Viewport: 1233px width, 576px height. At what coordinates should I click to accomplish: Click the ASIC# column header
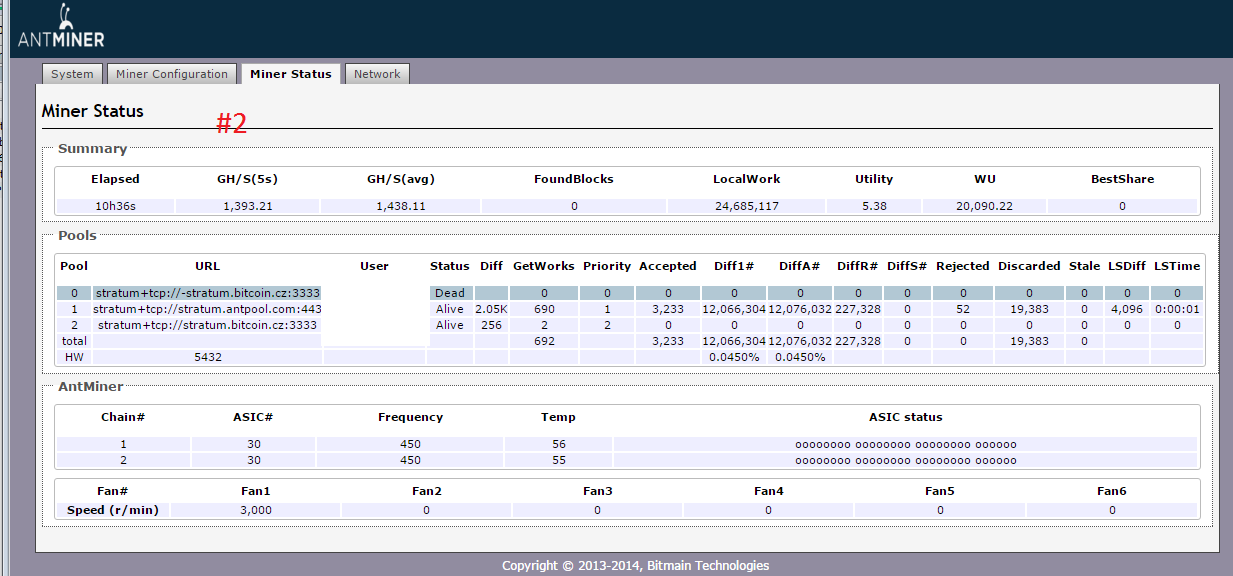251,417
